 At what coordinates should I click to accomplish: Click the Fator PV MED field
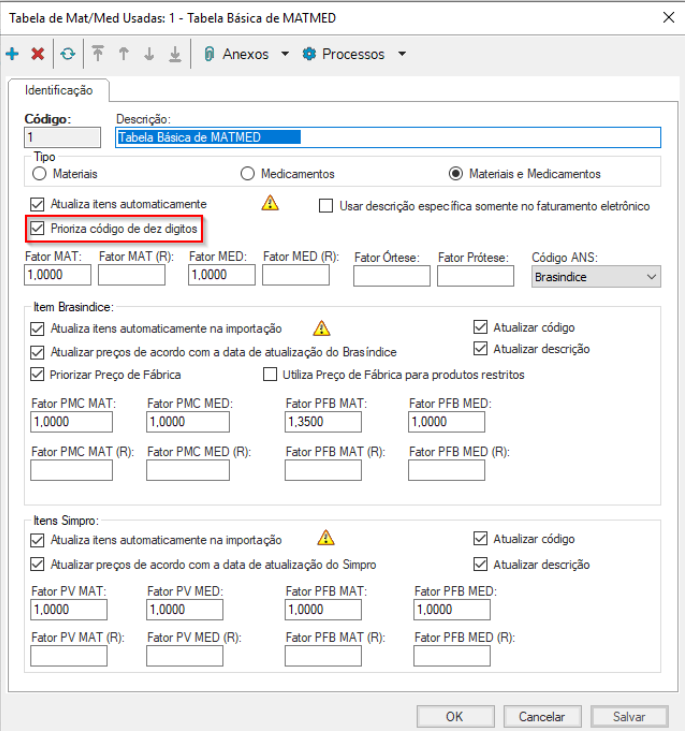coord(185,609)
